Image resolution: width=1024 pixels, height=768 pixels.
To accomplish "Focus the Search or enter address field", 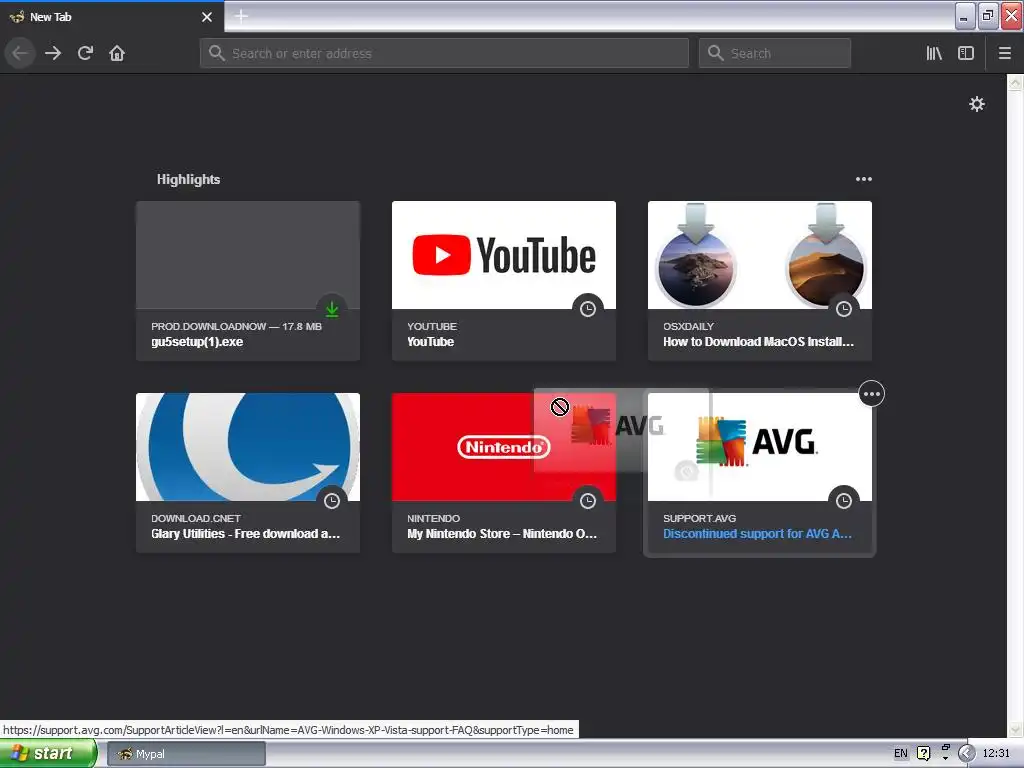I will [x=444, y=53].
